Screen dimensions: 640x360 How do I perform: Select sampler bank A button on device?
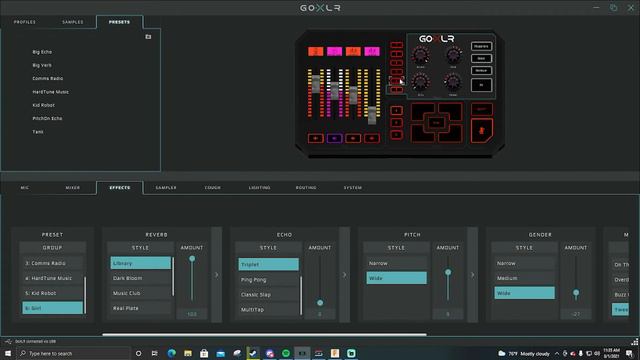(396, 111)
